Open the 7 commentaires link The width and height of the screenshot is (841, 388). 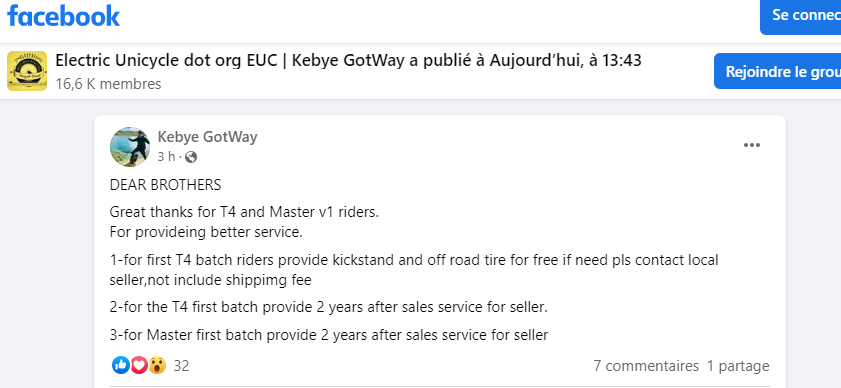point(646,366)
